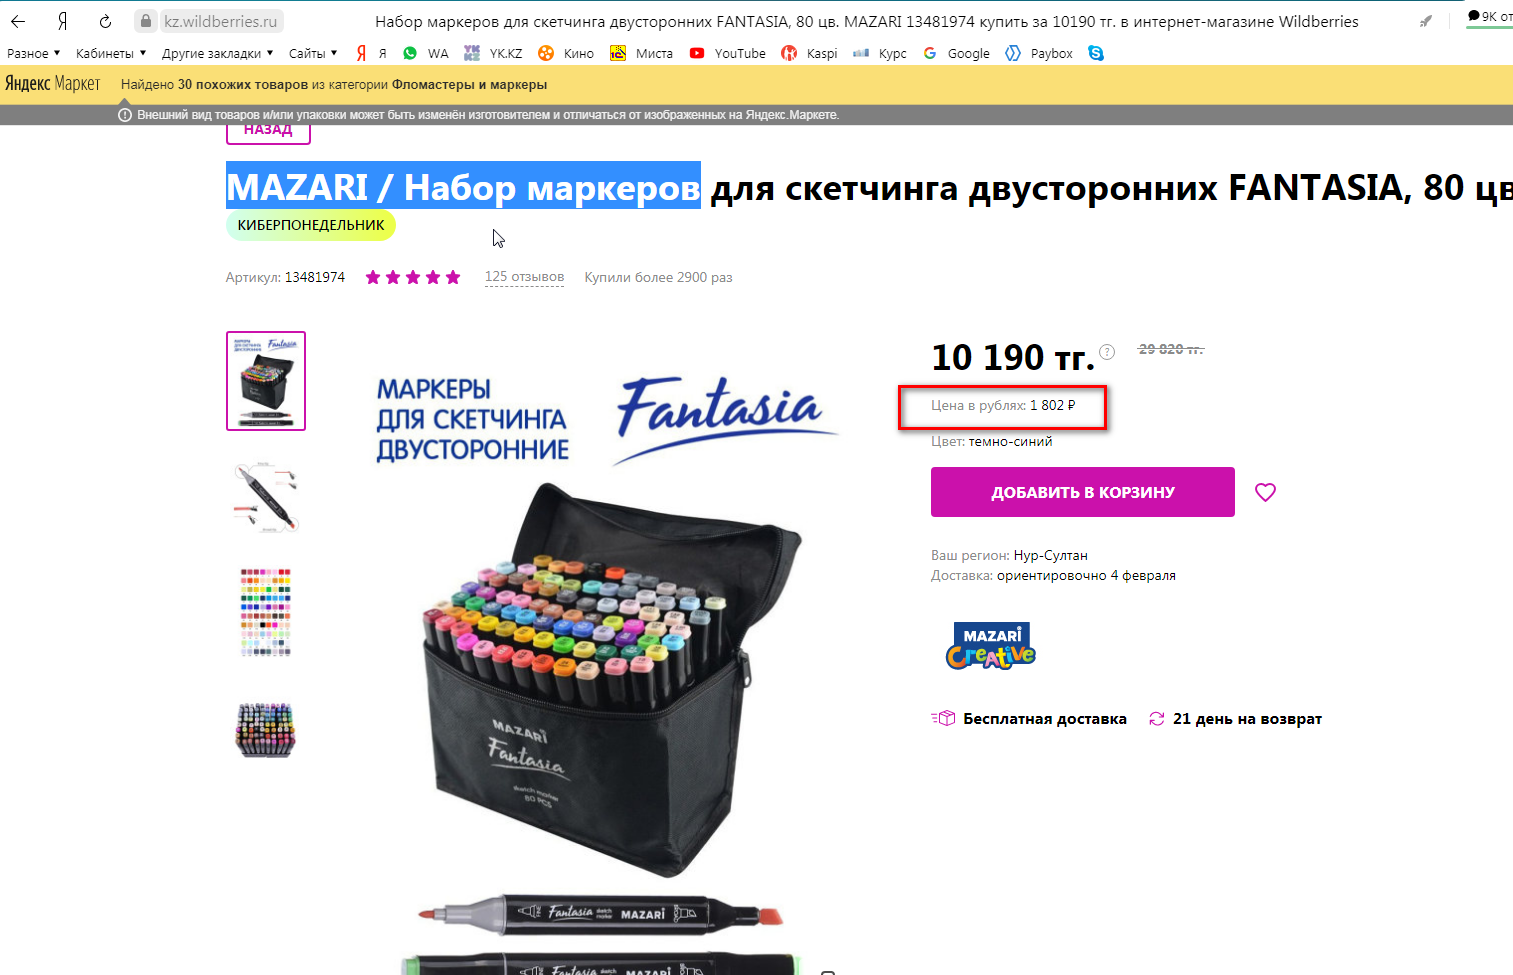The width and height of the screenshot is (1513, 975).
Task: Click the MAZARI Creative brand logo
Action: [990, 645]
